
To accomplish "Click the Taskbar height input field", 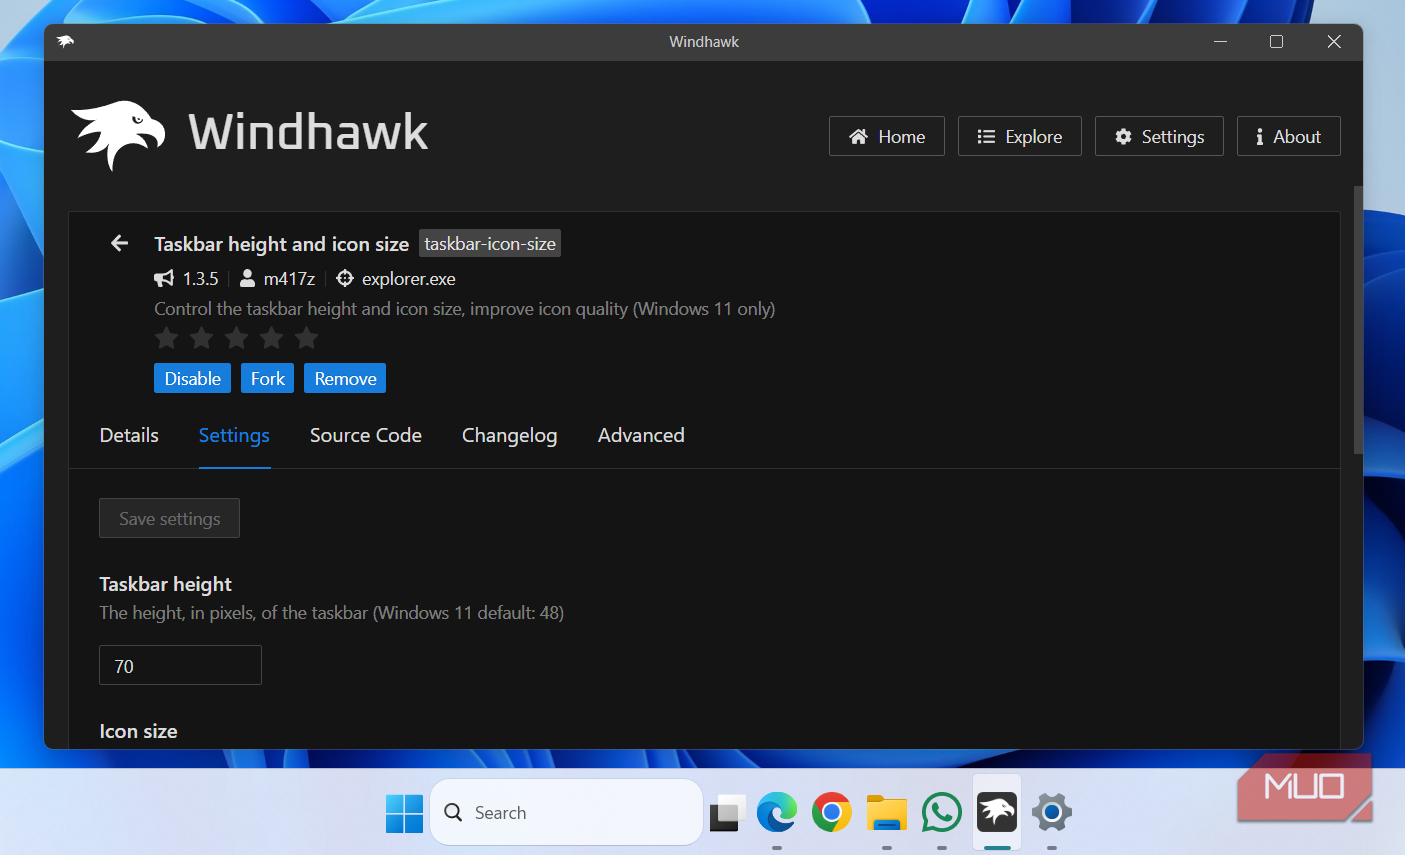I will 180,665.
